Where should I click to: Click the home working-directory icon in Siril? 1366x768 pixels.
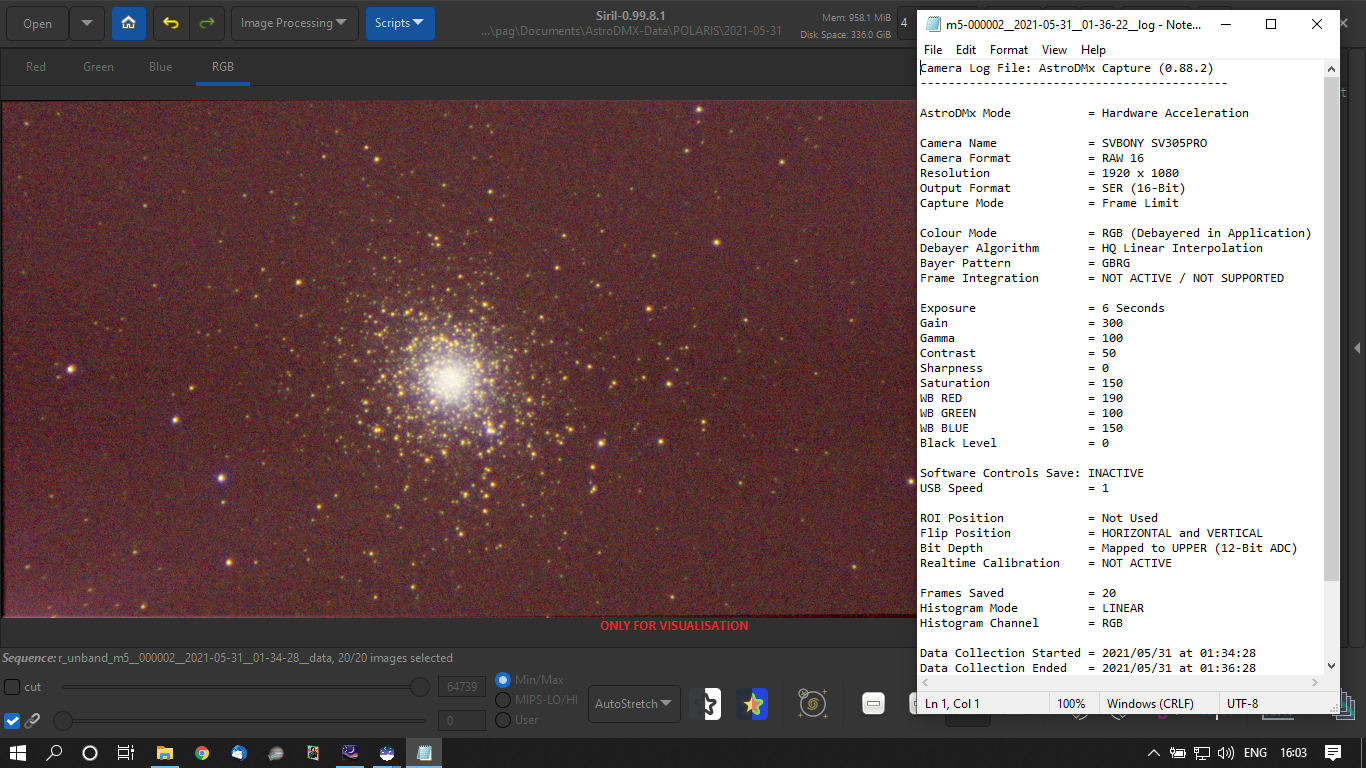pyautogui.click(x=128, y=23)
